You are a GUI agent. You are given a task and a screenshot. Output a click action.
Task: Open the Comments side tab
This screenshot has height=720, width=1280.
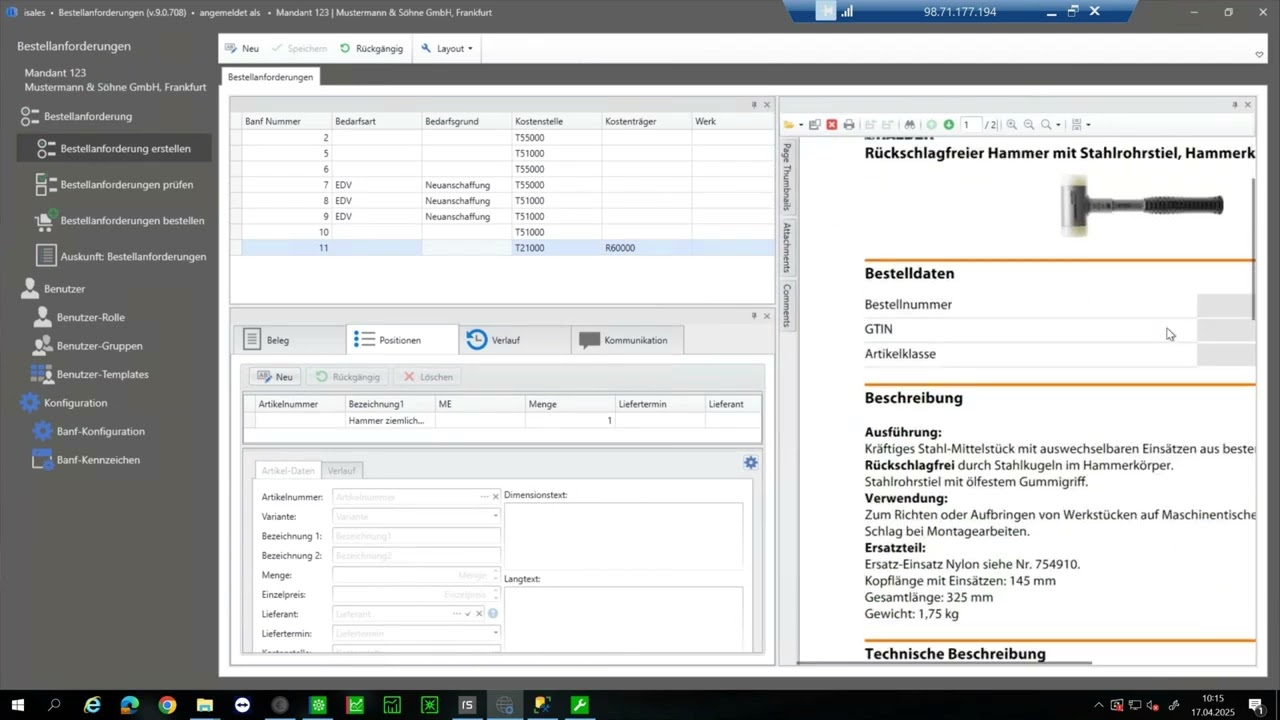click(787, 306)
